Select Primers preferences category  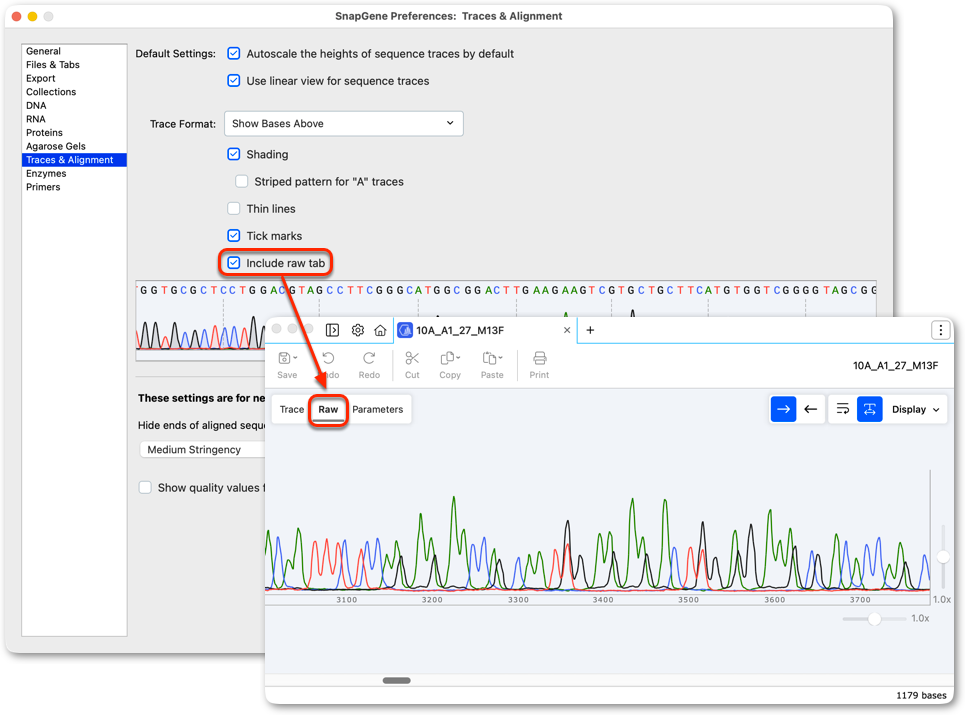[x=74, y=187]
